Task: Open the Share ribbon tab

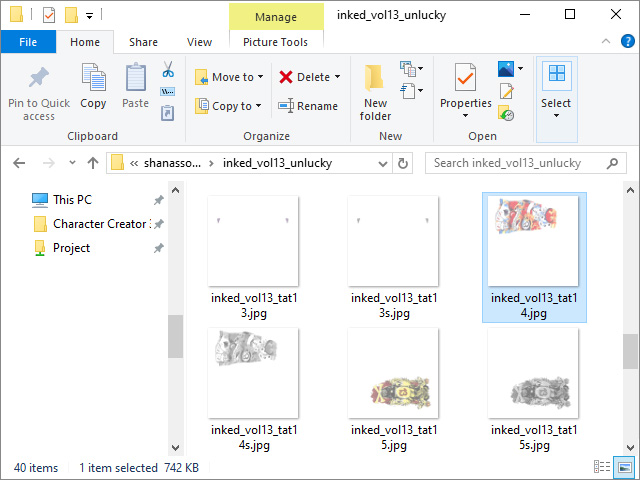Action: click(x=143, y=42)
